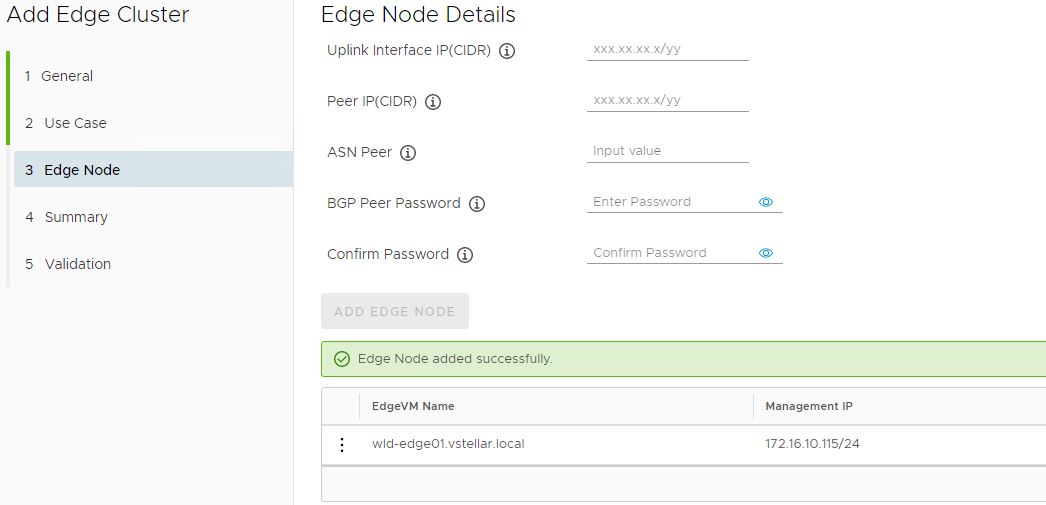Open info tooltip for ASN Peer
The image size is (1046, 505).
pos(408,153)
